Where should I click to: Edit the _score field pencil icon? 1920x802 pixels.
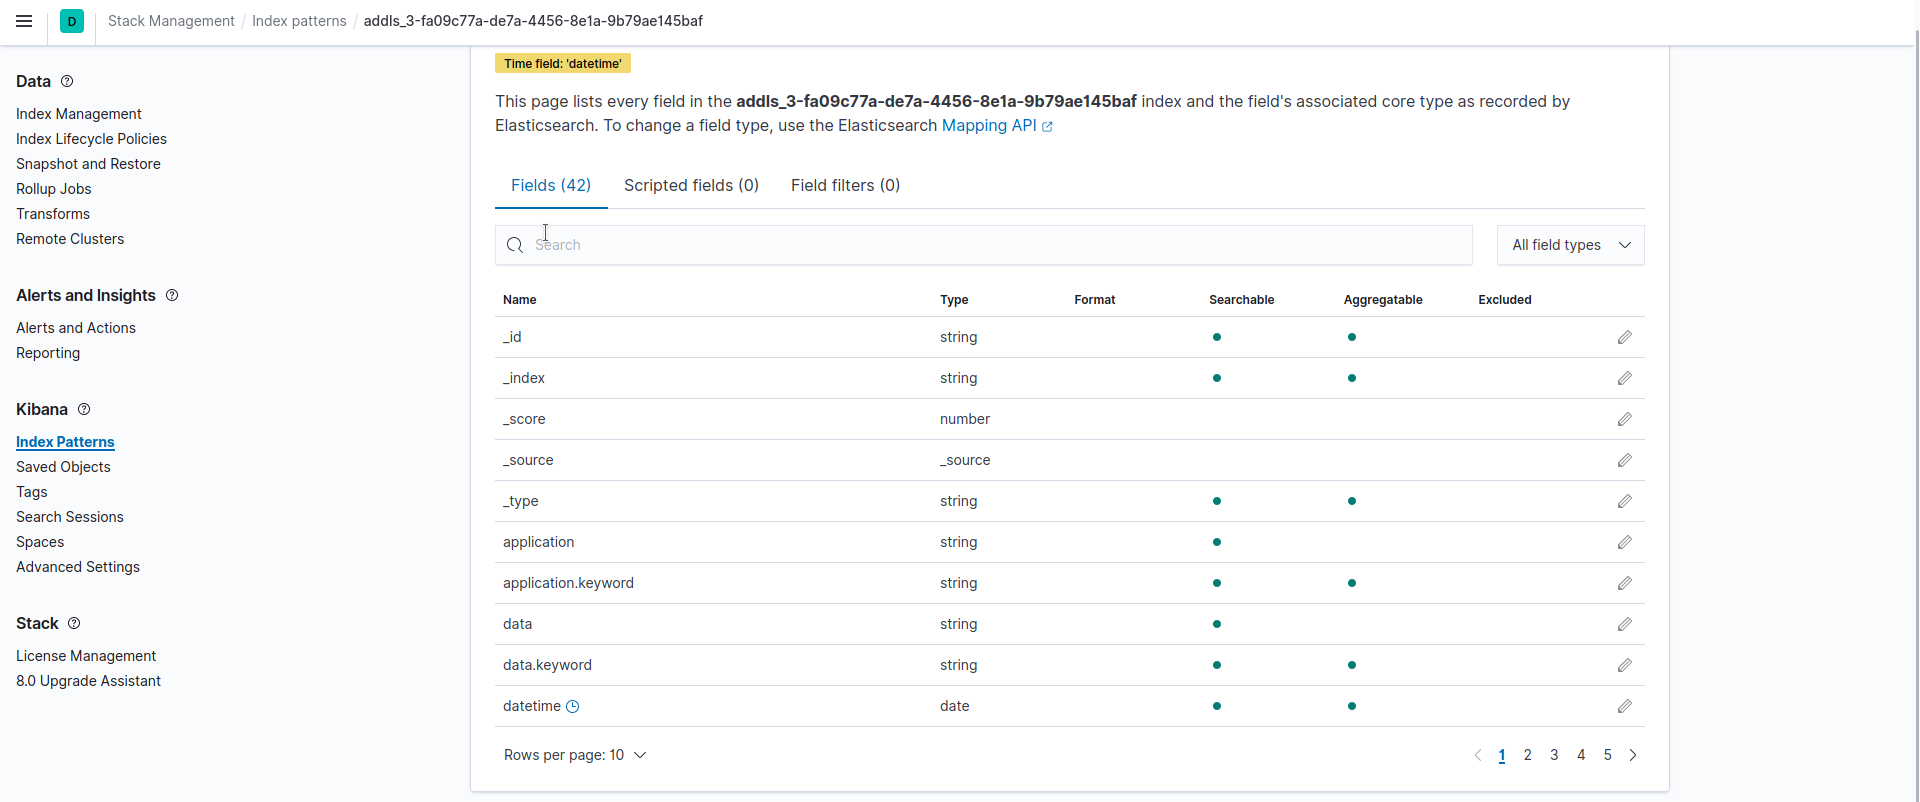click(x=1624, y=420)
